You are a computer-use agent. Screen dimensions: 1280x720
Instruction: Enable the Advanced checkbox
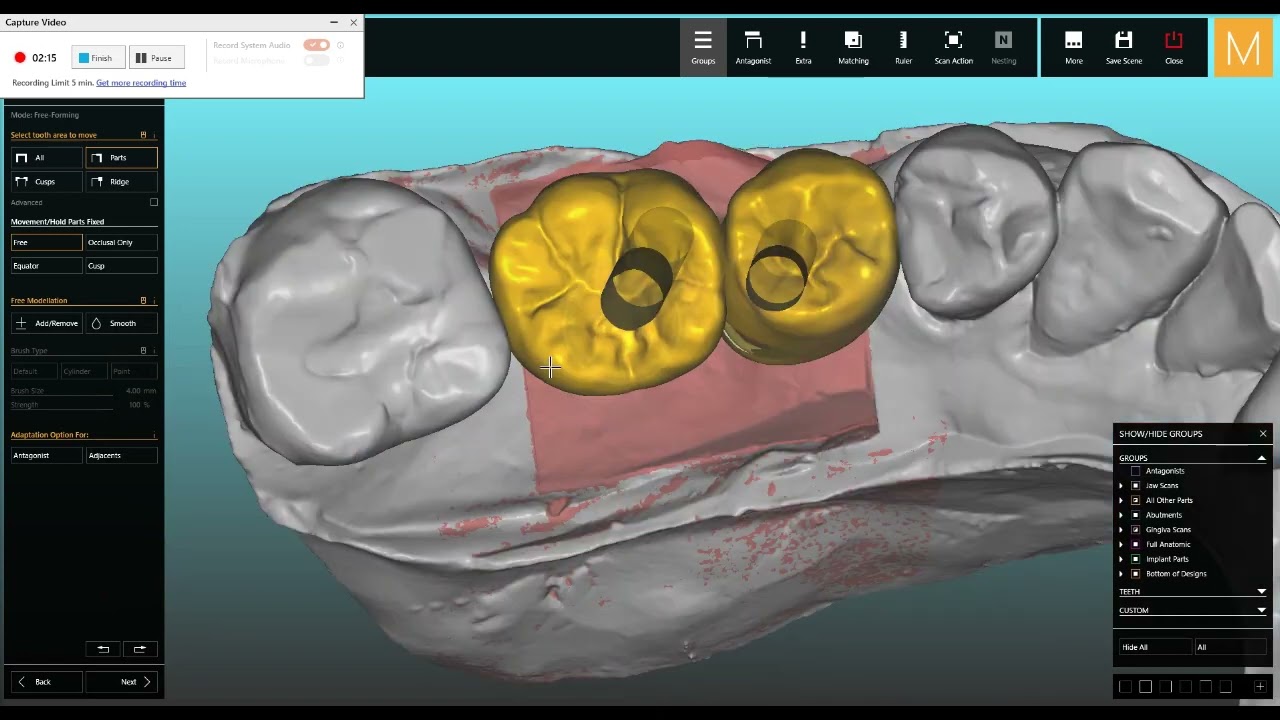point(154,202)
